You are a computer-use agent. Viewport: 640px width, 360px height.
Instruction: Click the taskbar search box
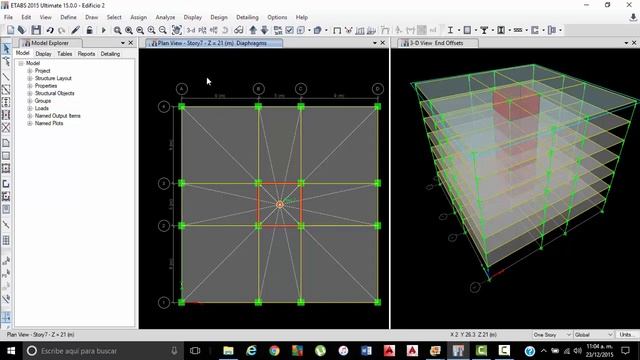[102, 351]
